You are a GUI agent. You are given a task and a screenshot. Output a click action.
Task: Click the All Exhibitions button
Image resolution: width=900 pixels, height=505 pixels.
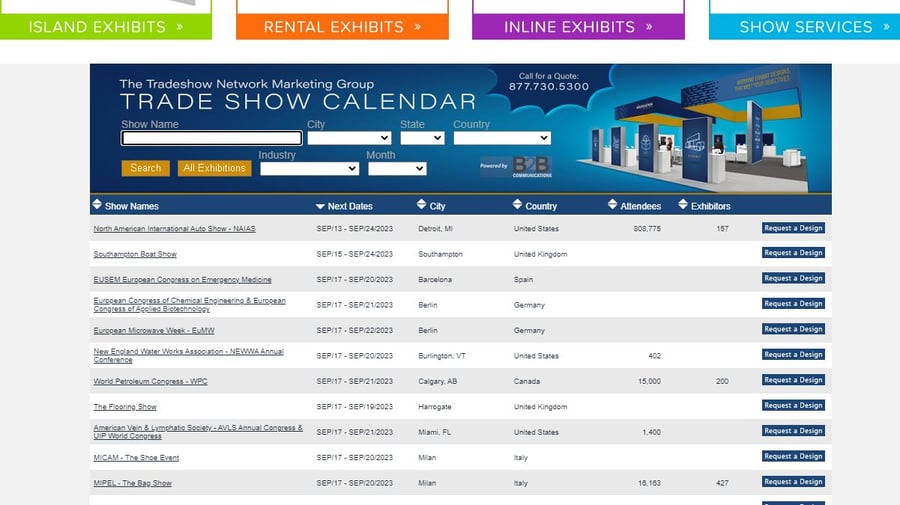click(x=214, y=168)
